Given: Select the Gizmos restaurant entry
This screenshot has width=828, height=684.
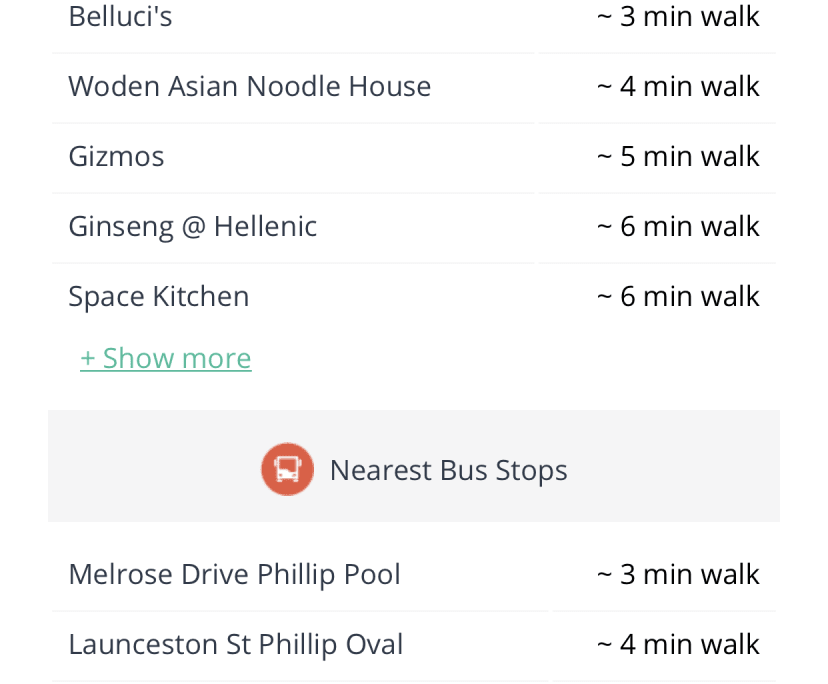Looking at the screenshot, I should click(x=116, y=156).
